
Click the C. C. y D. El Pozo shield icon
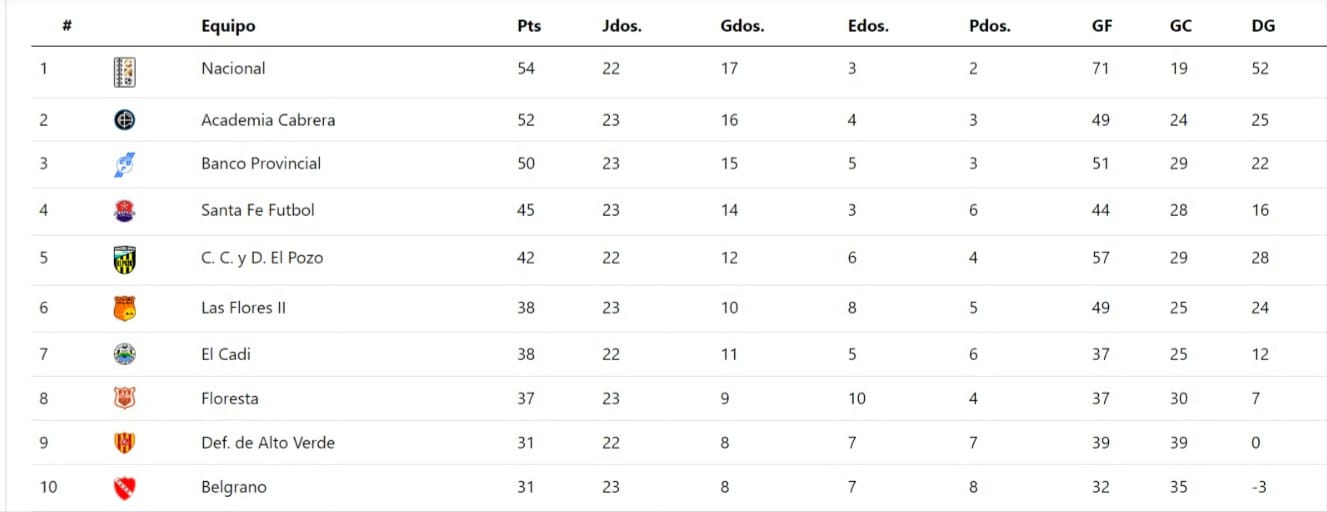tap(125, 259)
